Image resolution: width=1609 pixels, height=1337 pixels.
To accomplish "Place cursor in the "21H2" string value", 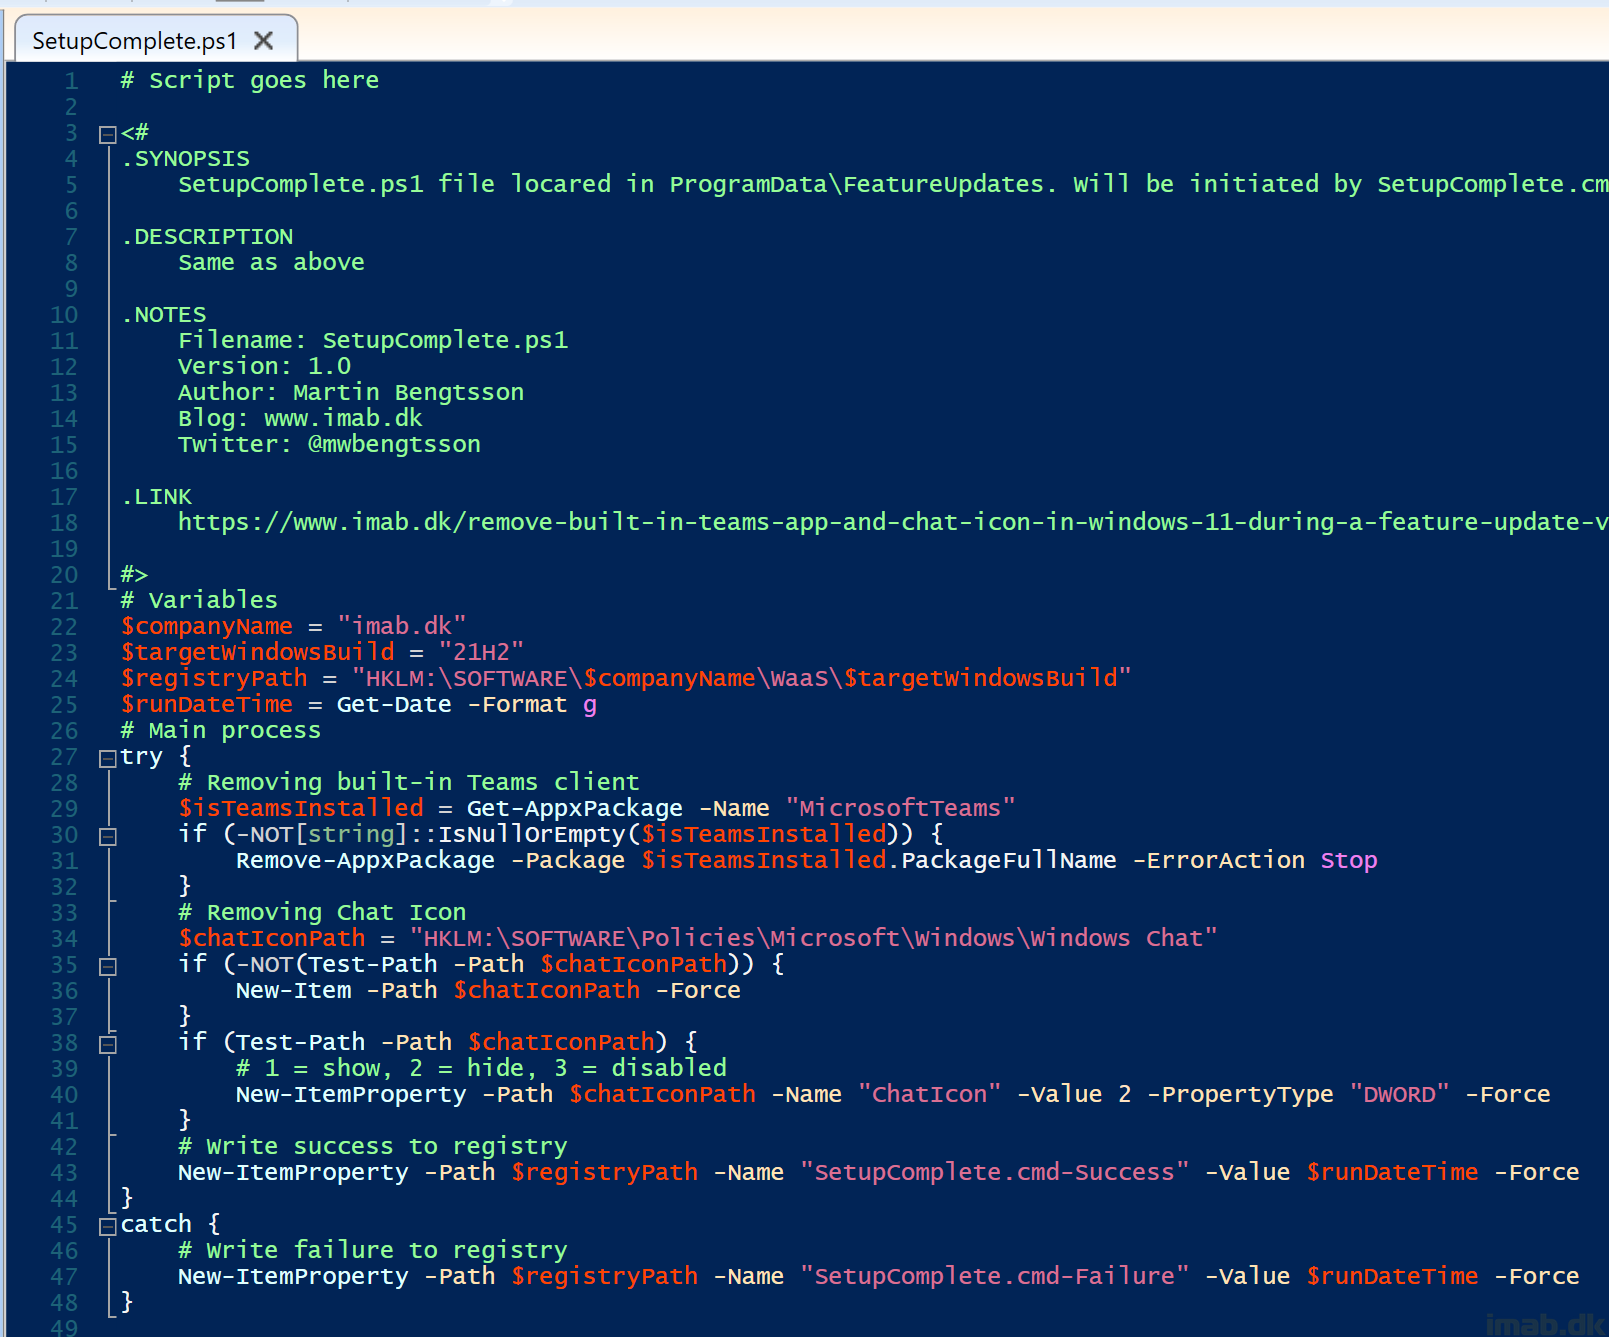I will pyautogui.click(x=481, y=652).
